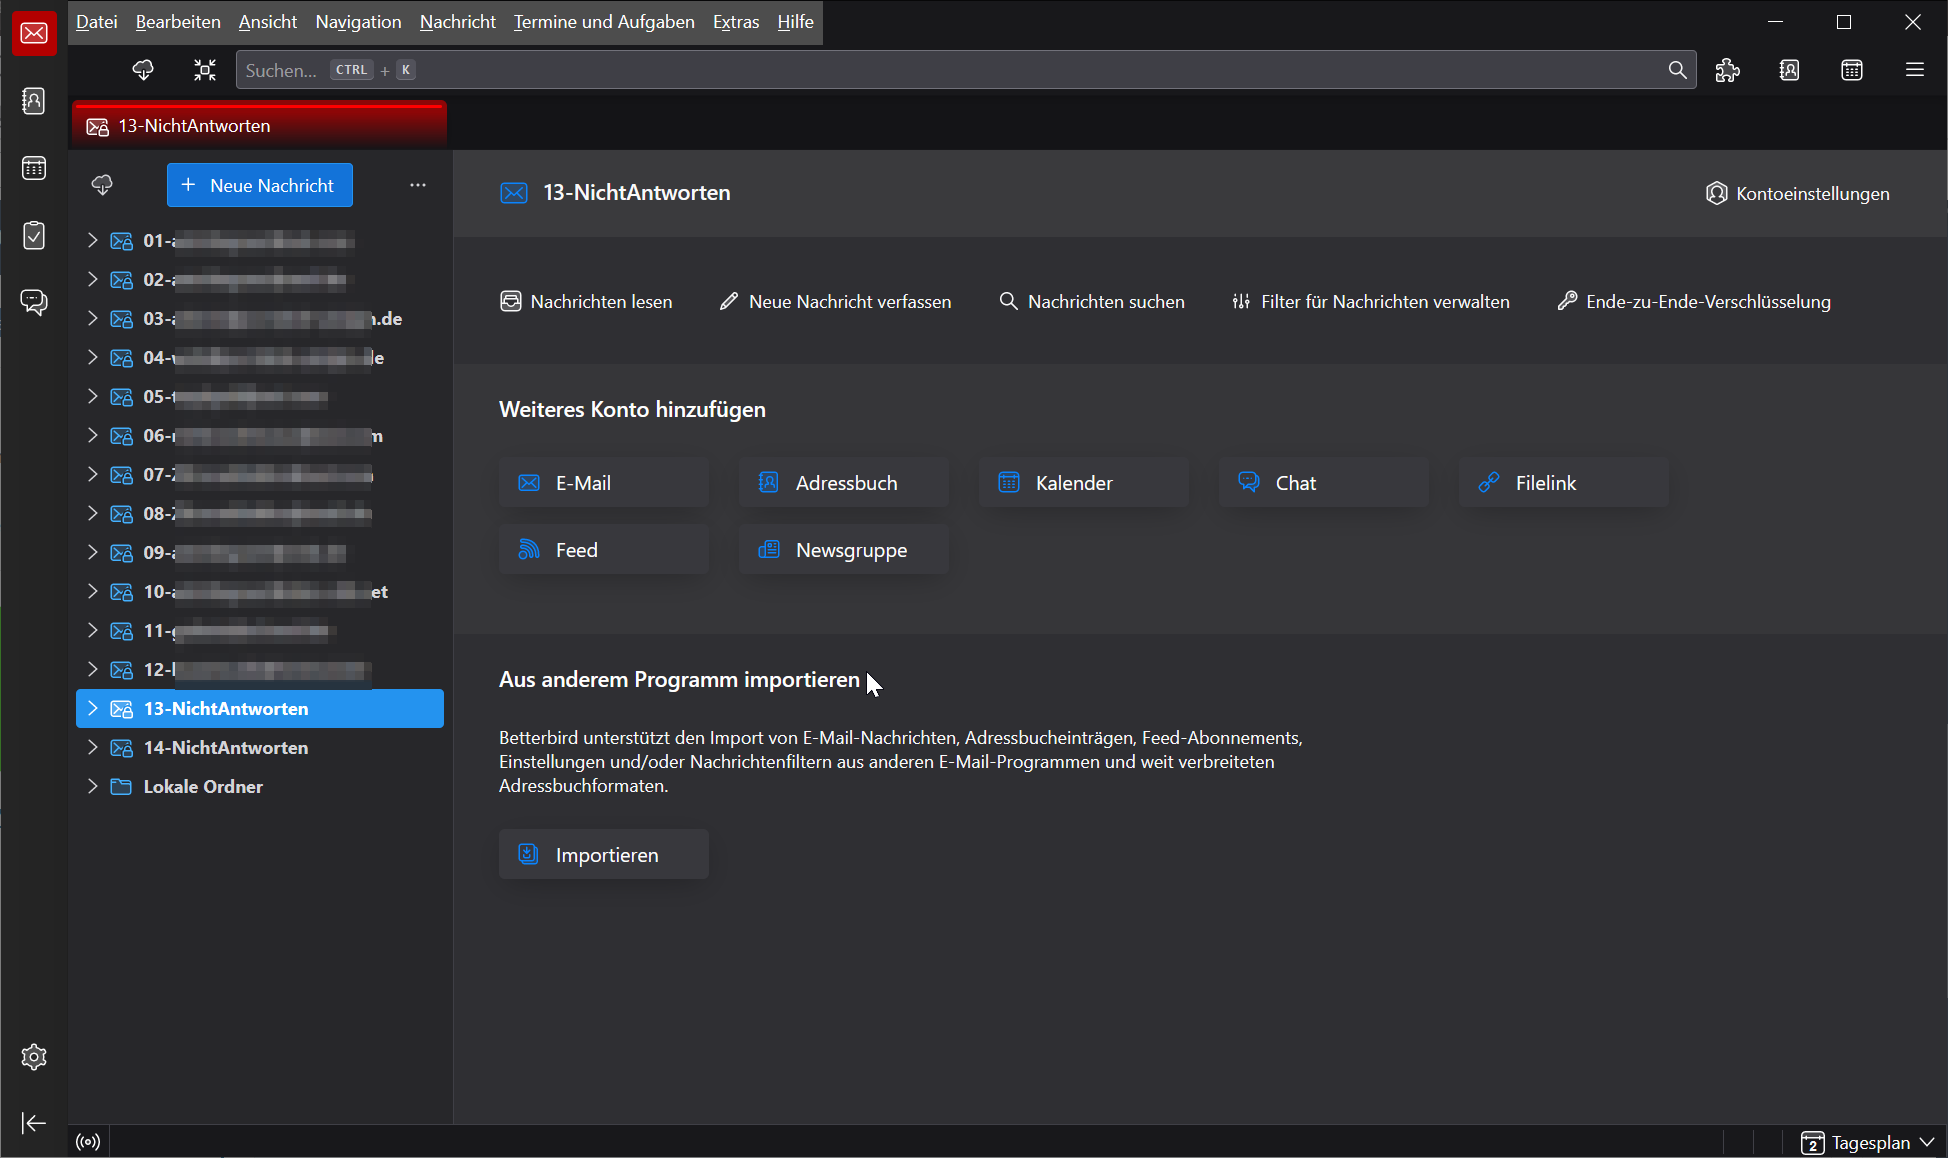The image size is (1948, 1158).
Task: Expand the Lokale Ordner folder
Action: tap(92, 786)
